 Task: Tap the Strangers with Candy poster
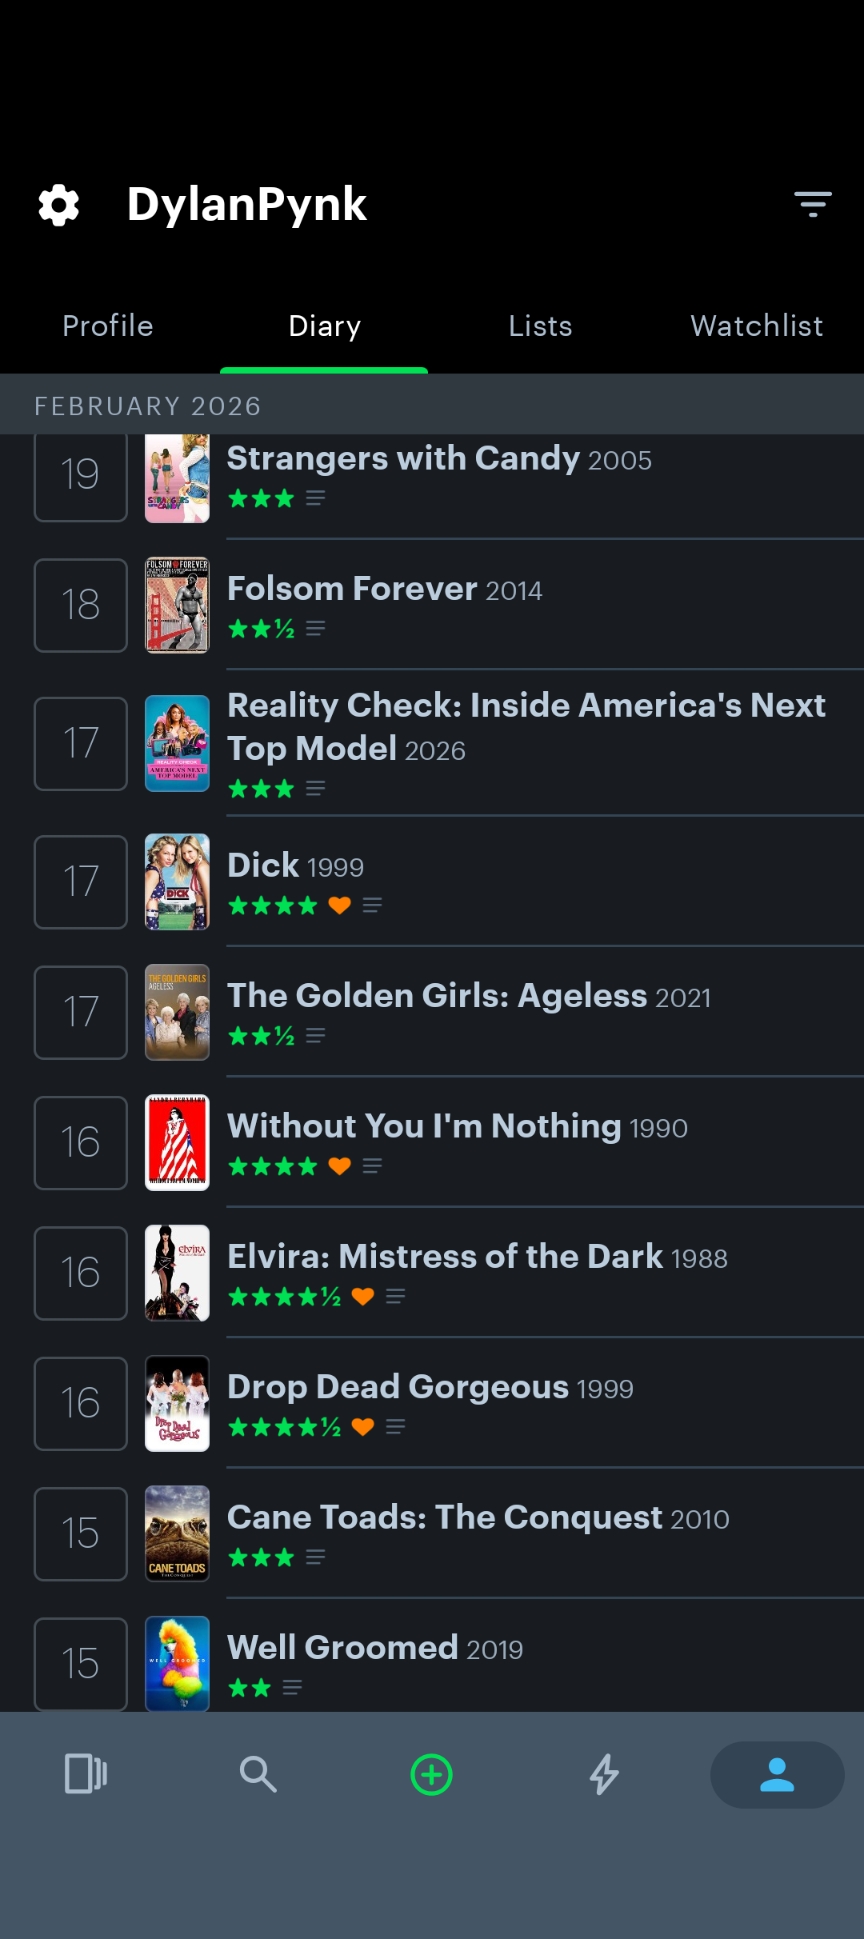pyautogui.click(x=177, y=478)
